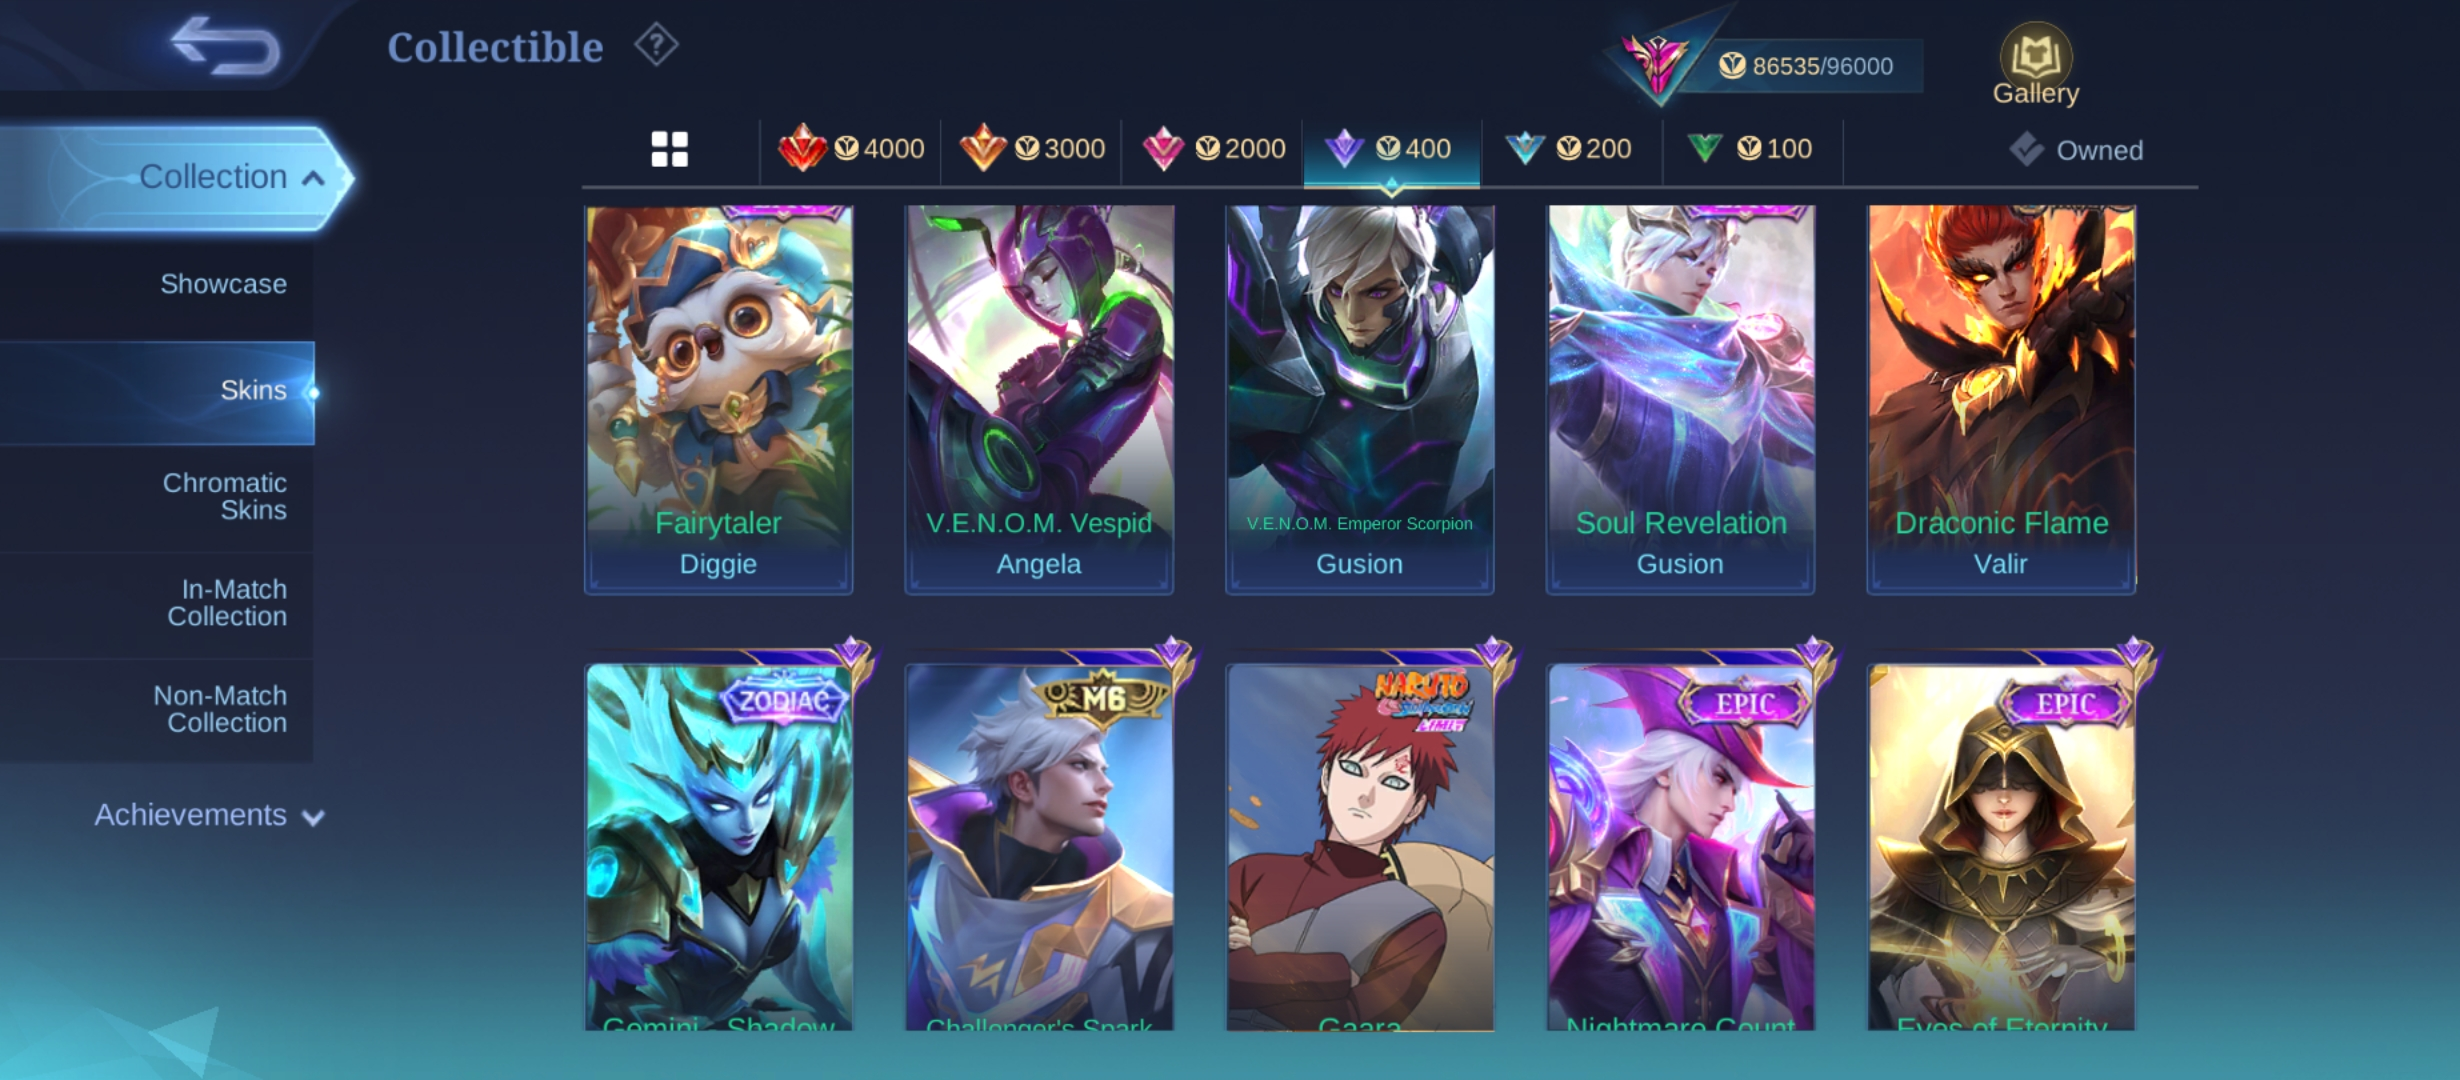This screenshot has height=1080, width=2460.
Task: Filter by blue 200 gem tier
Action: click(x=1570, y=149)
